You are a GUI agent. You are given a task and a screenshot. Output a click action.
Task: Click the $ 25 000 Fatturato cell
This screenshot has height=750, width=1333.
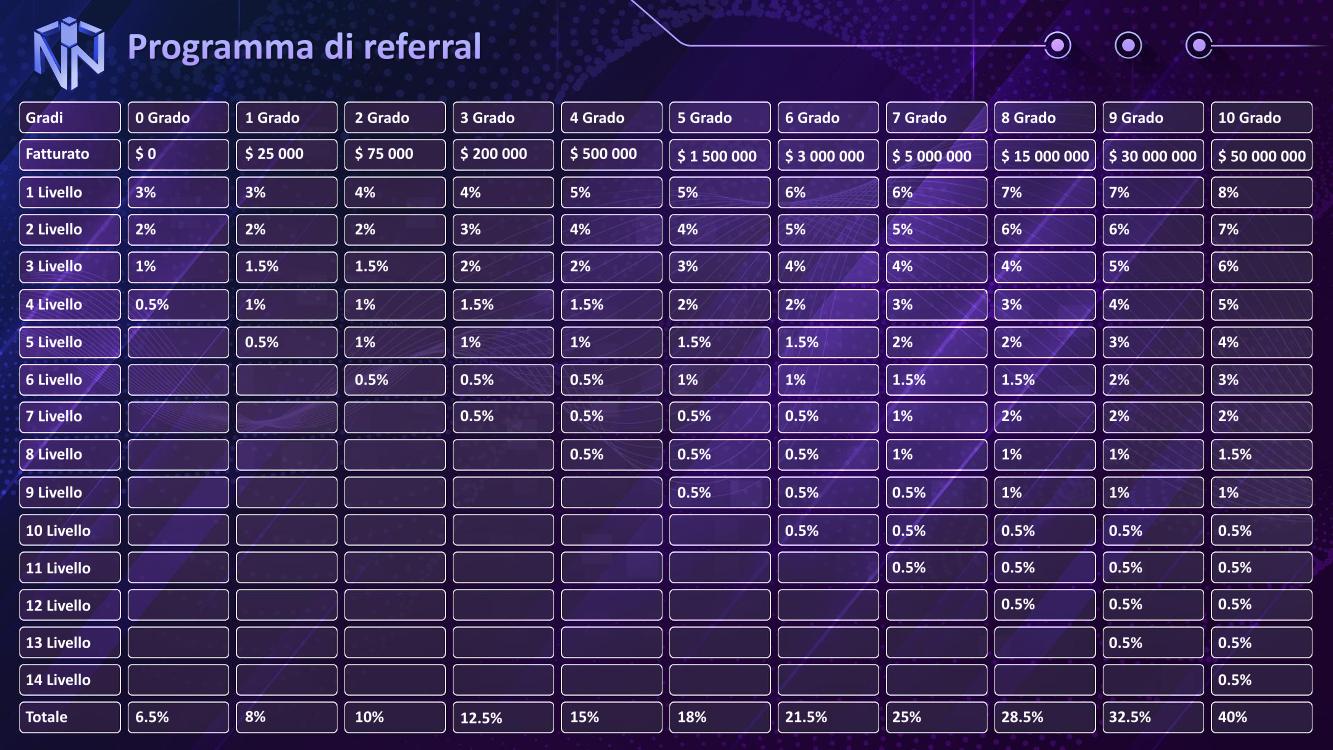286,155
